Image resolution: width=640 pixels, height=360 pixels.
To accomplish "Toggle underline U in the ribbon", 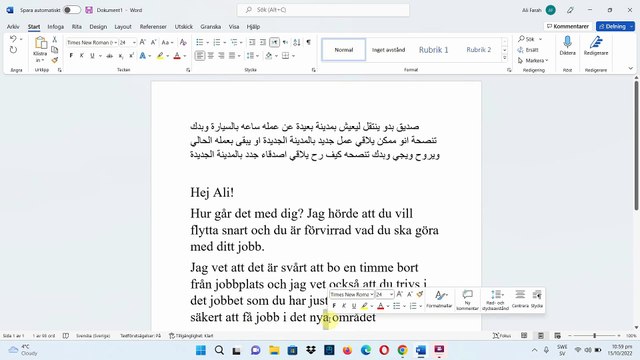I will tap(92, 56).
